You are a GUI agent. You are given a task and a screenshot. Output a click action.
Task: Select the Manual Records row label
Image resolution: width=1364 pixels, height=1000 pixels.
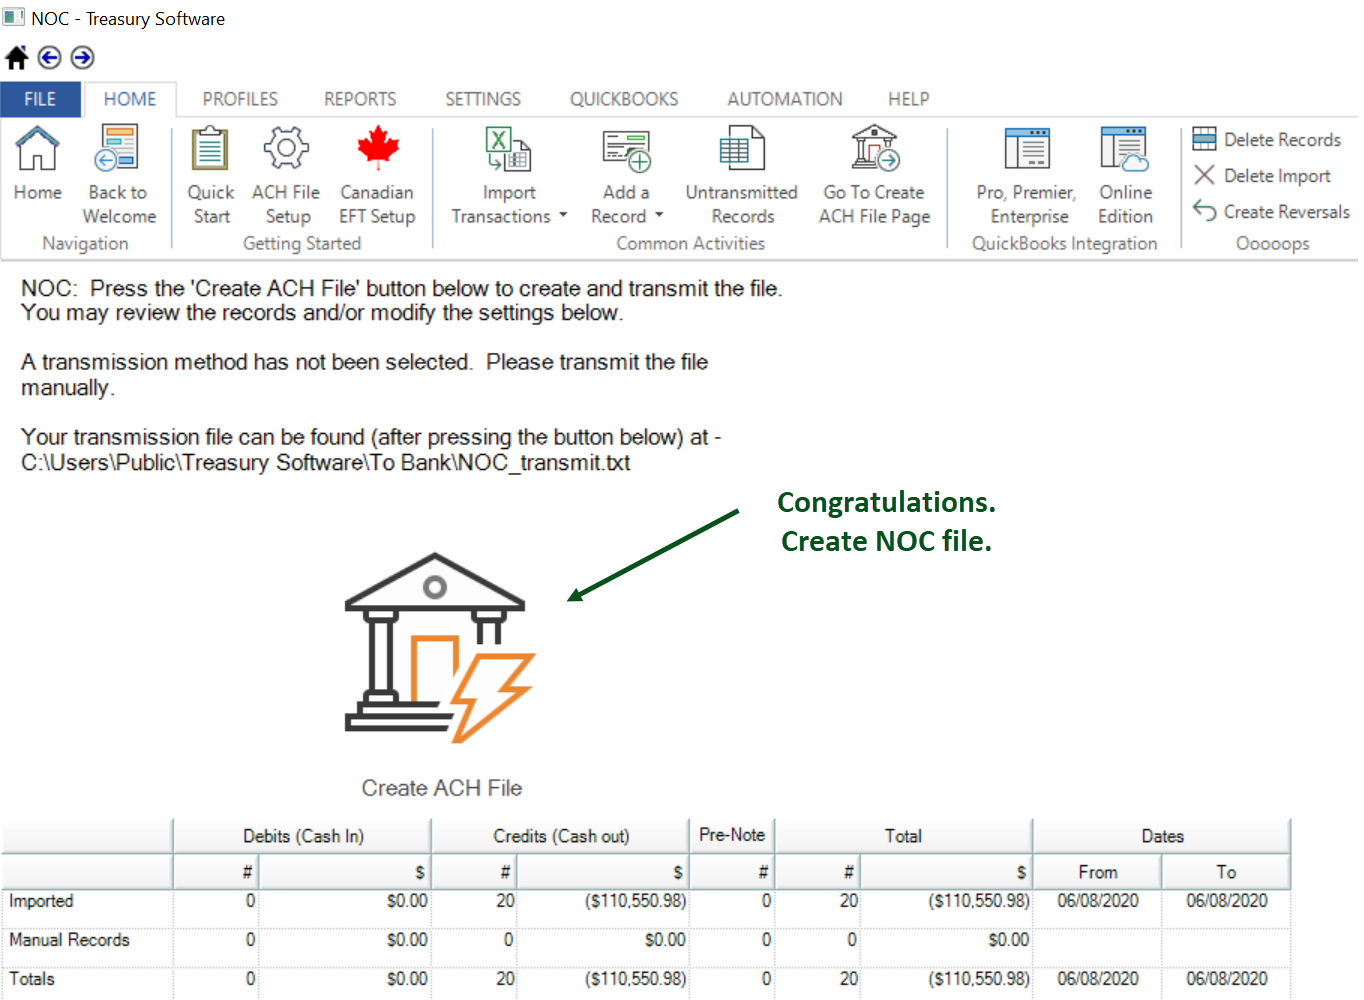coord(69,940)
